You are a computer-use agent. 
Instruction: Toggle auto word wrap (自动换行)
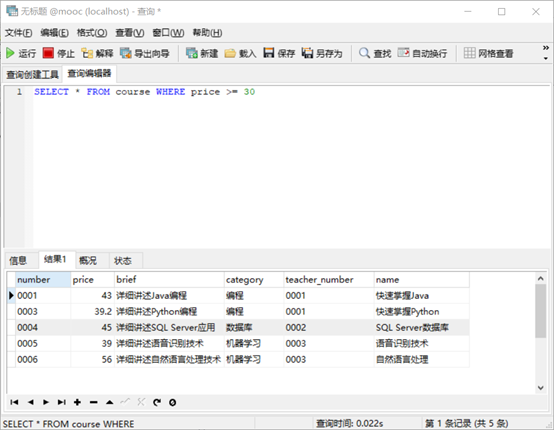click(422, 53)
